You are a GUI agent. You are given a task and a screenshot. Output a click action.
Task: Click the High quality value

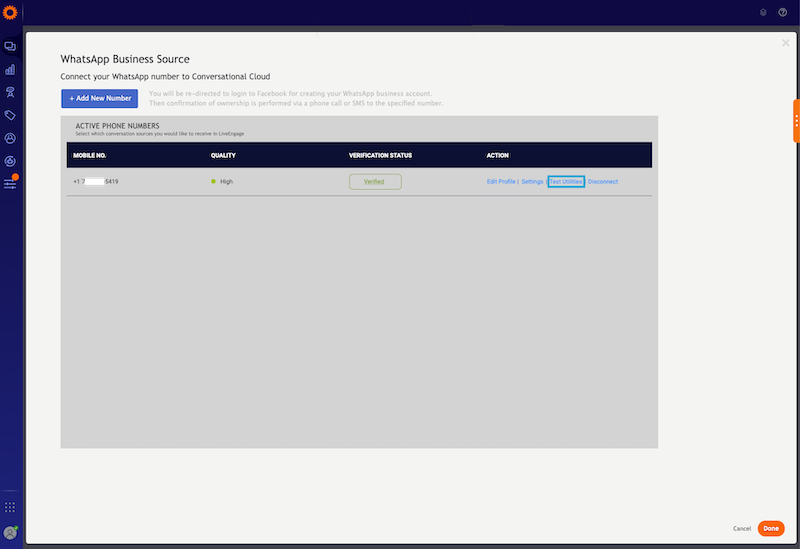point(227,182)
